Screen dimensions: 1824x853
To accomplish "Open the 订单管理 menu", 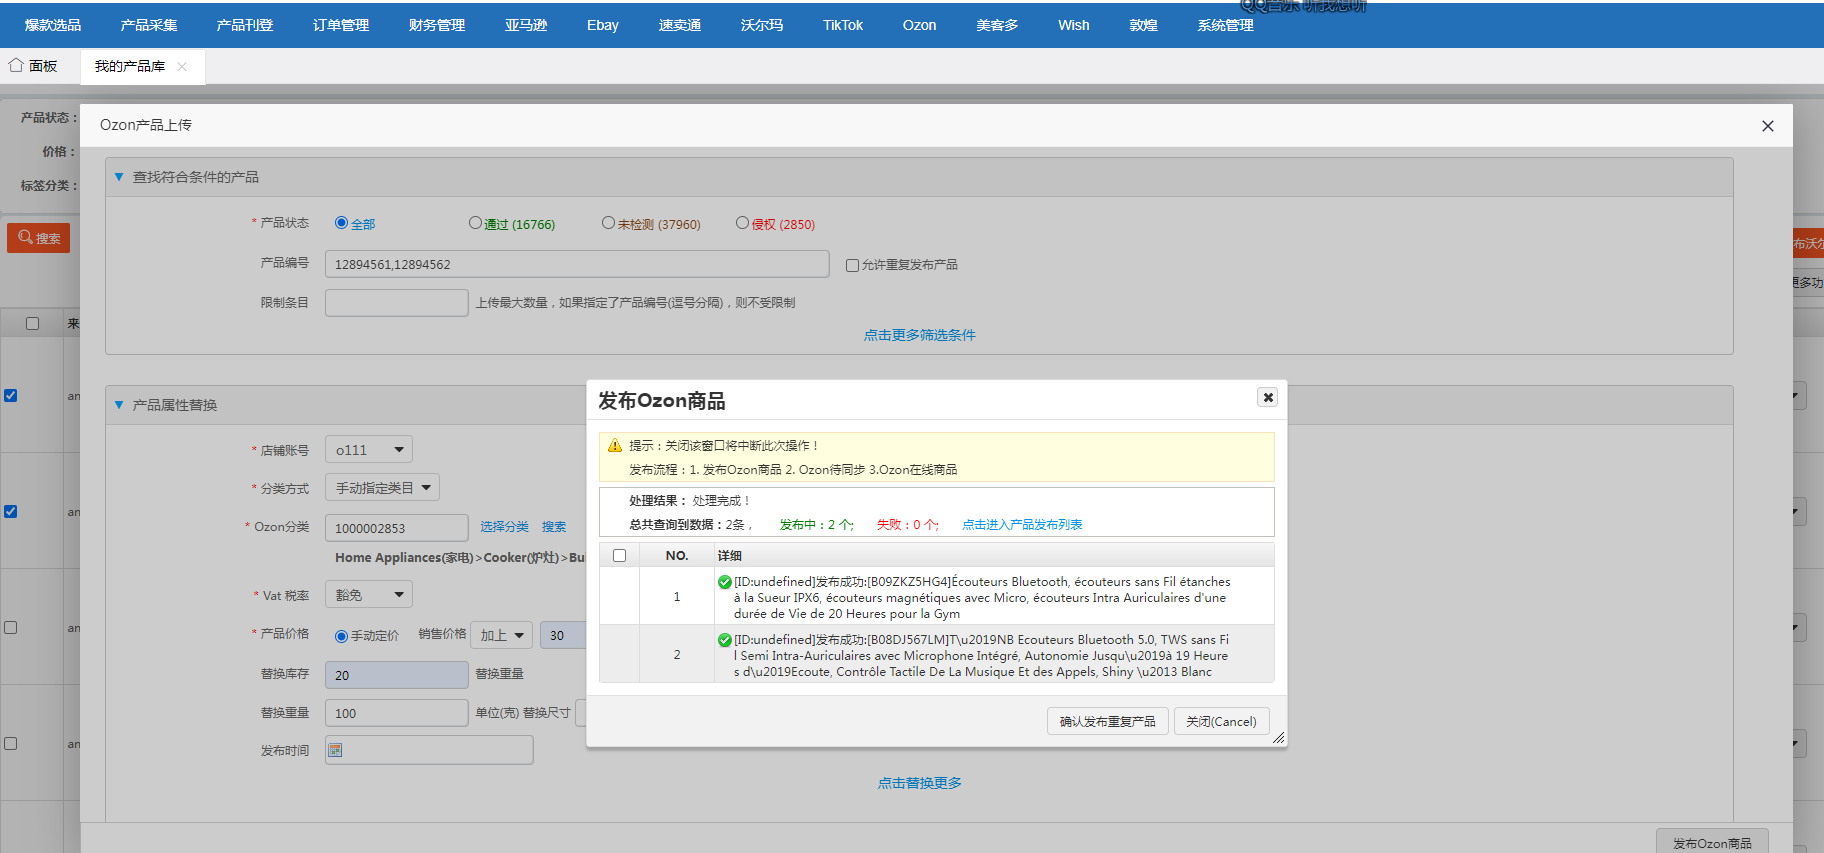I will 341,25.
